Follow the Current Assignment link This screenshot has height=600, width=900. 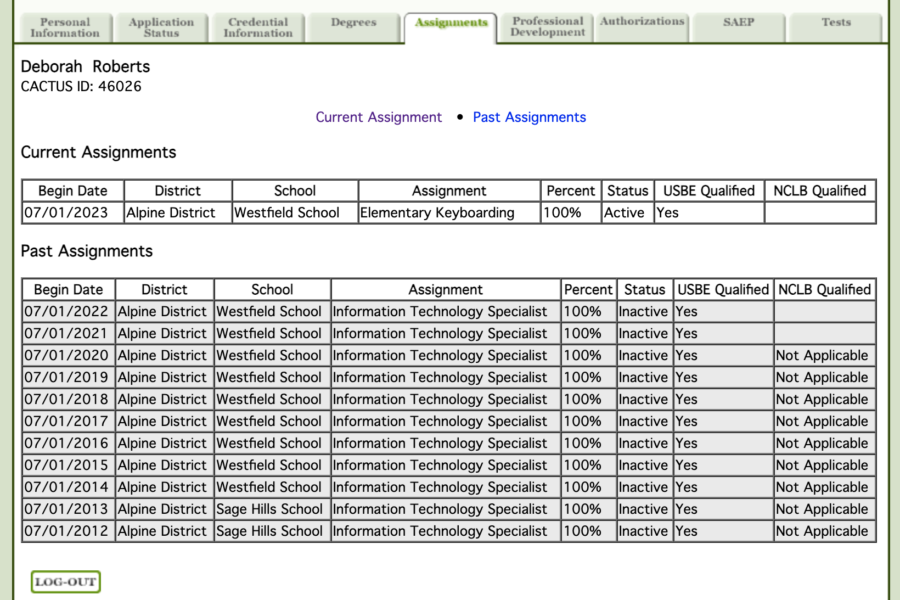379,117
